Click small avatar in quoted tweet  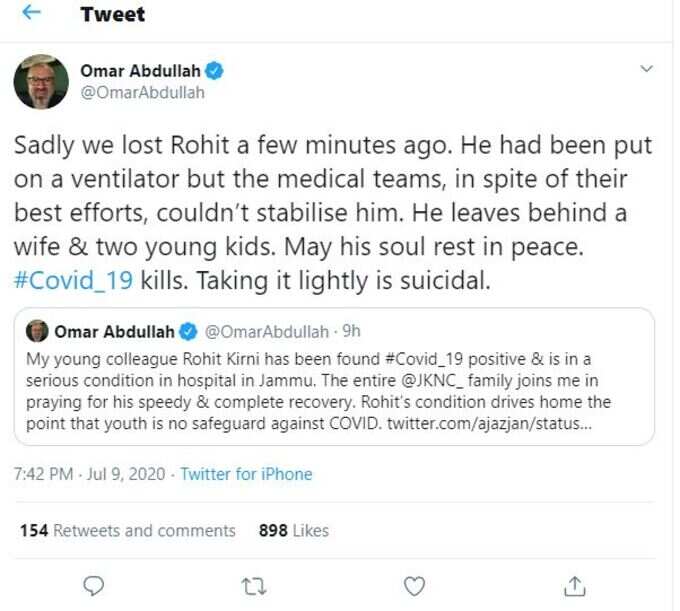[37, 331]
